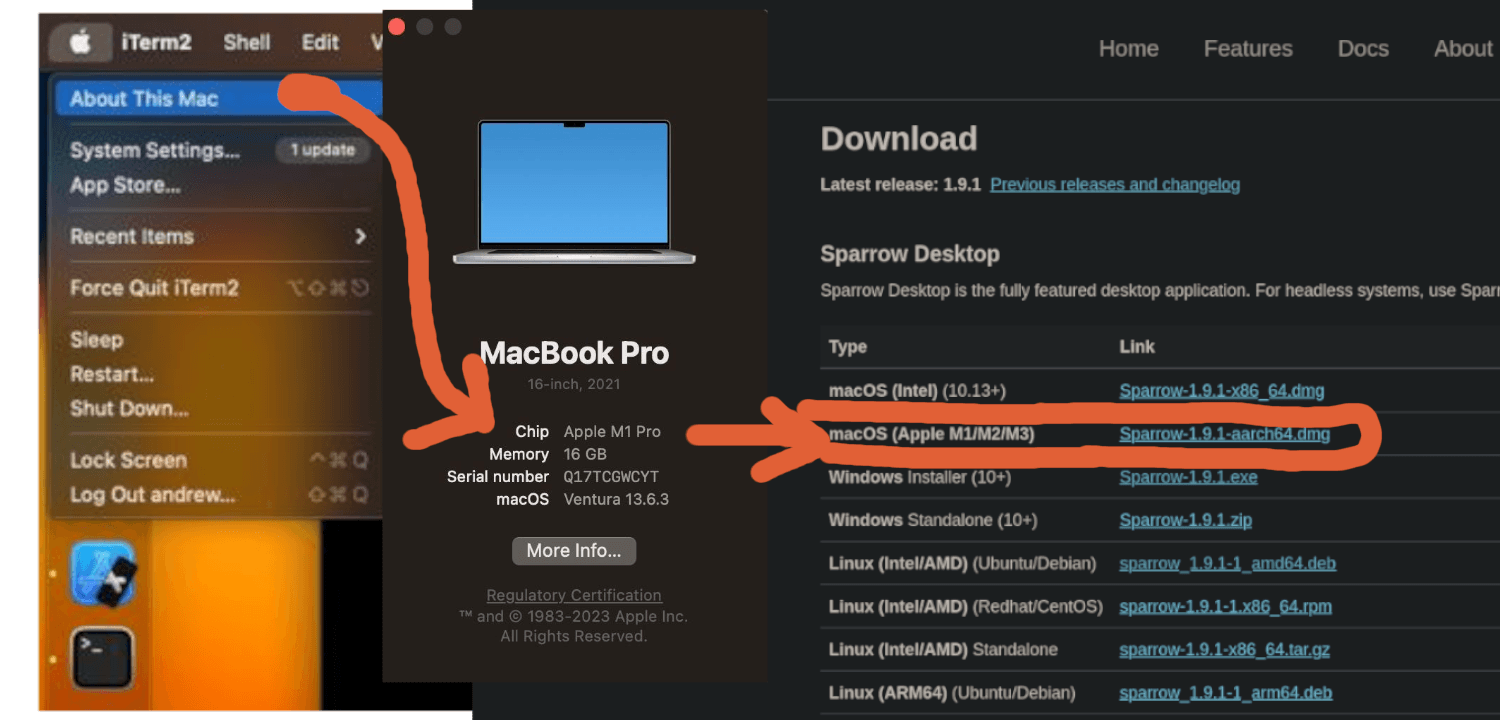The width and height of the screenshot is (1500, 720).
Task: Open the Edit menu in menu bar
Action: point(320,43)
